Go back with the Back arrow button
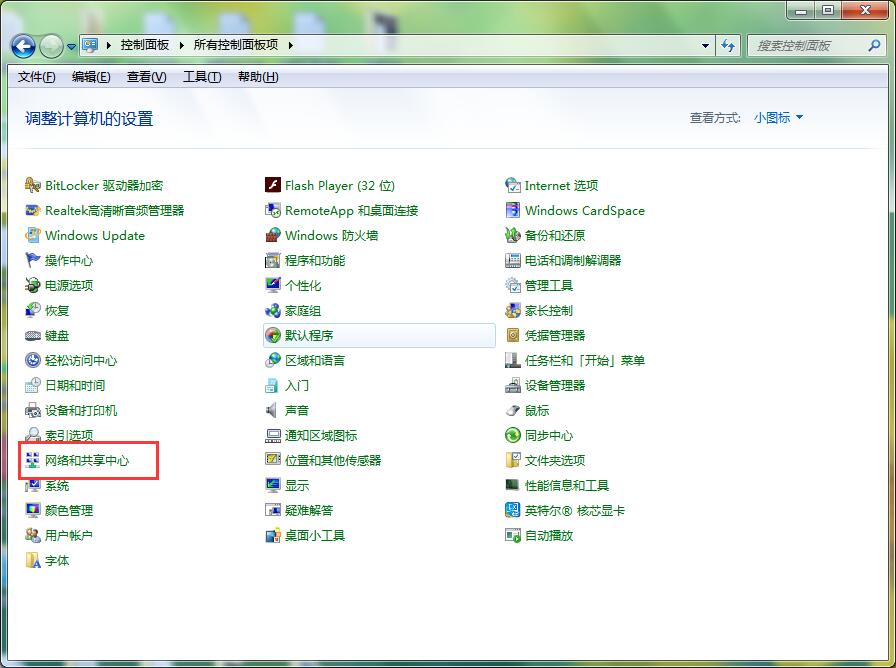Viewport: 896px width, 668px height. click(x=23, y=46)
